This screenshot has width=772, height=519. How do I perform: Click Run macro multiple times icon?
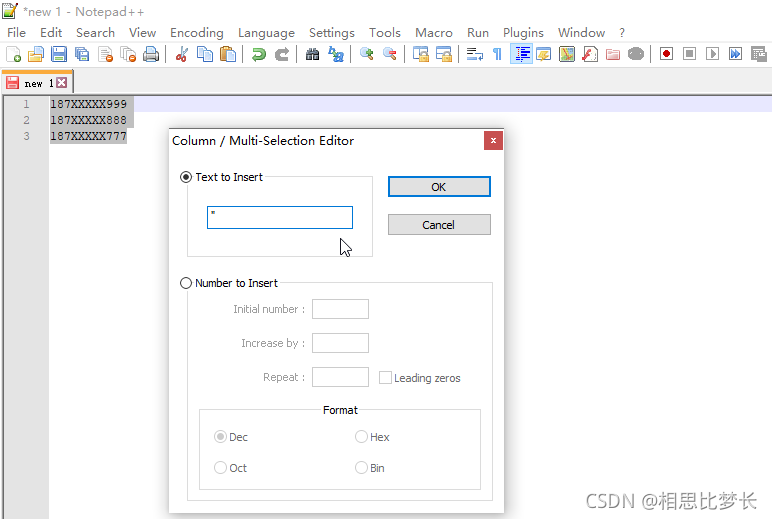click(x=736, y=54)
